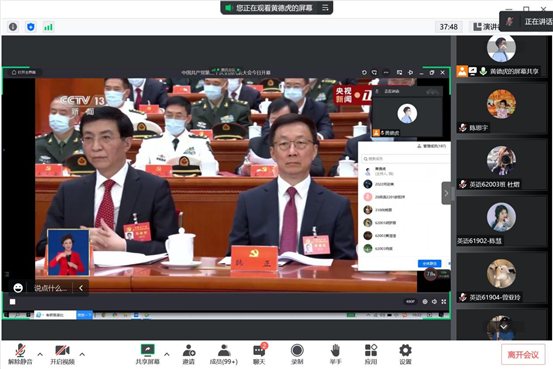Raise hand with 举手 icon
The height and width of the screenshot is (369, 553).
coord(335,354)
